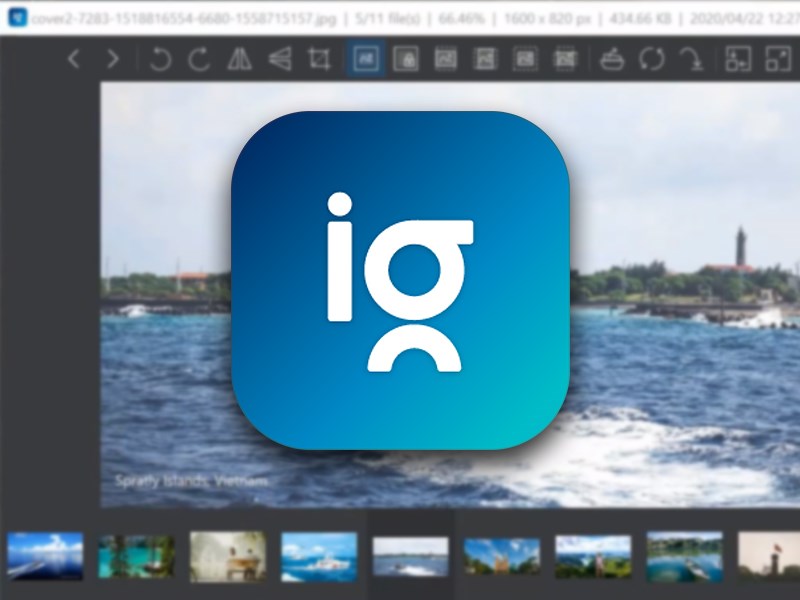Open Go to image icon
800x600 pixels.
click(x=691, y=59)
